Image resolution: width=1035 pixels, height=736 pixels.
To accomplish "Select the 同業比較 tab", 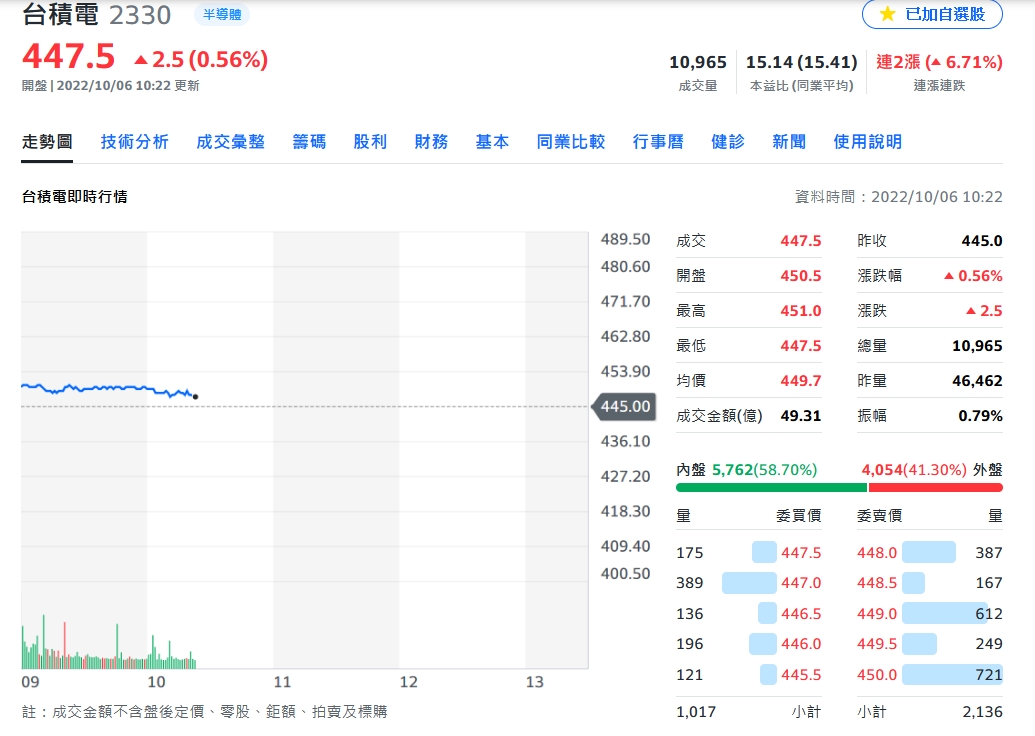I will click(x=571, y=142).
